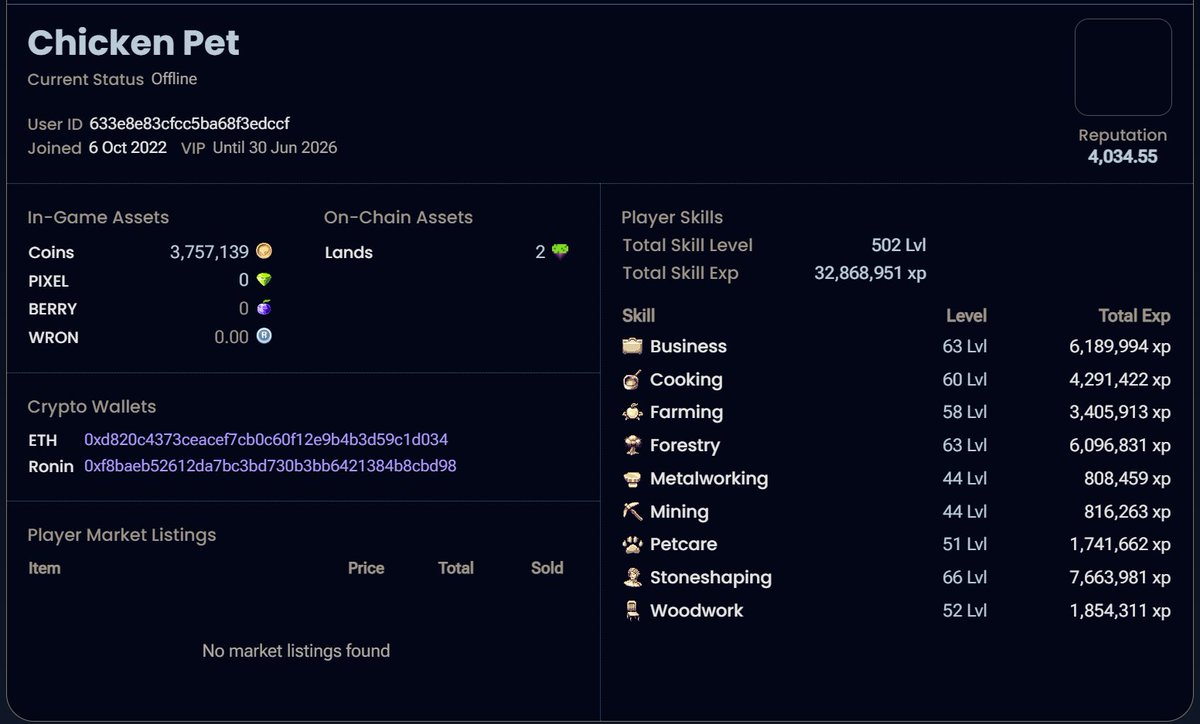
Task: Open the ETH wallet address link
Action: tap(266, 439)
